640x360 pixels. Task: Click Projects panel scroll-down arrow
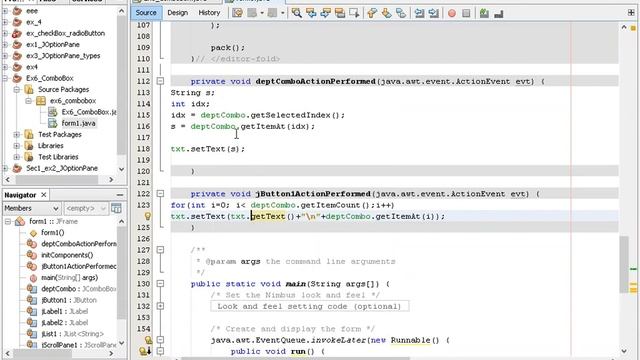coord(121,169)
